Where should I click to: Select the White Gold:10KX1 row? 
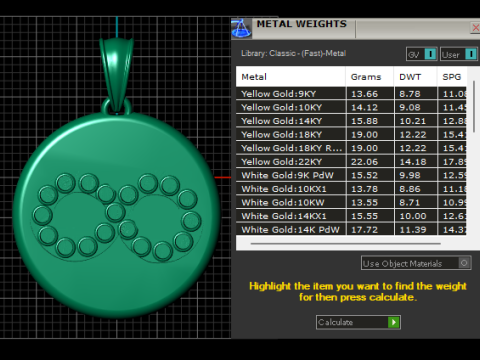(x=351, y=189)
